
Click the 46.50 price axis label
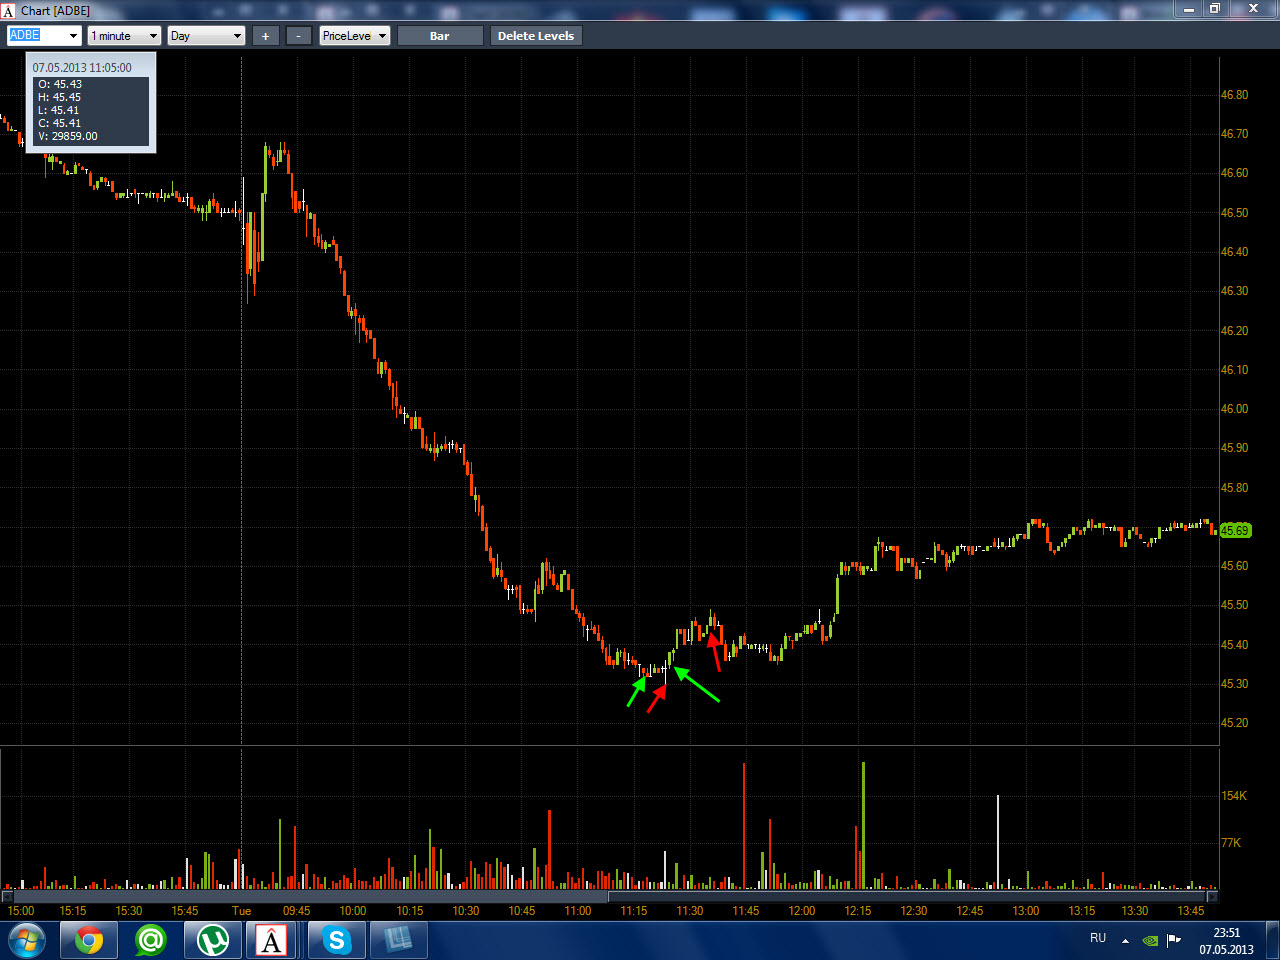[1235, 213]
